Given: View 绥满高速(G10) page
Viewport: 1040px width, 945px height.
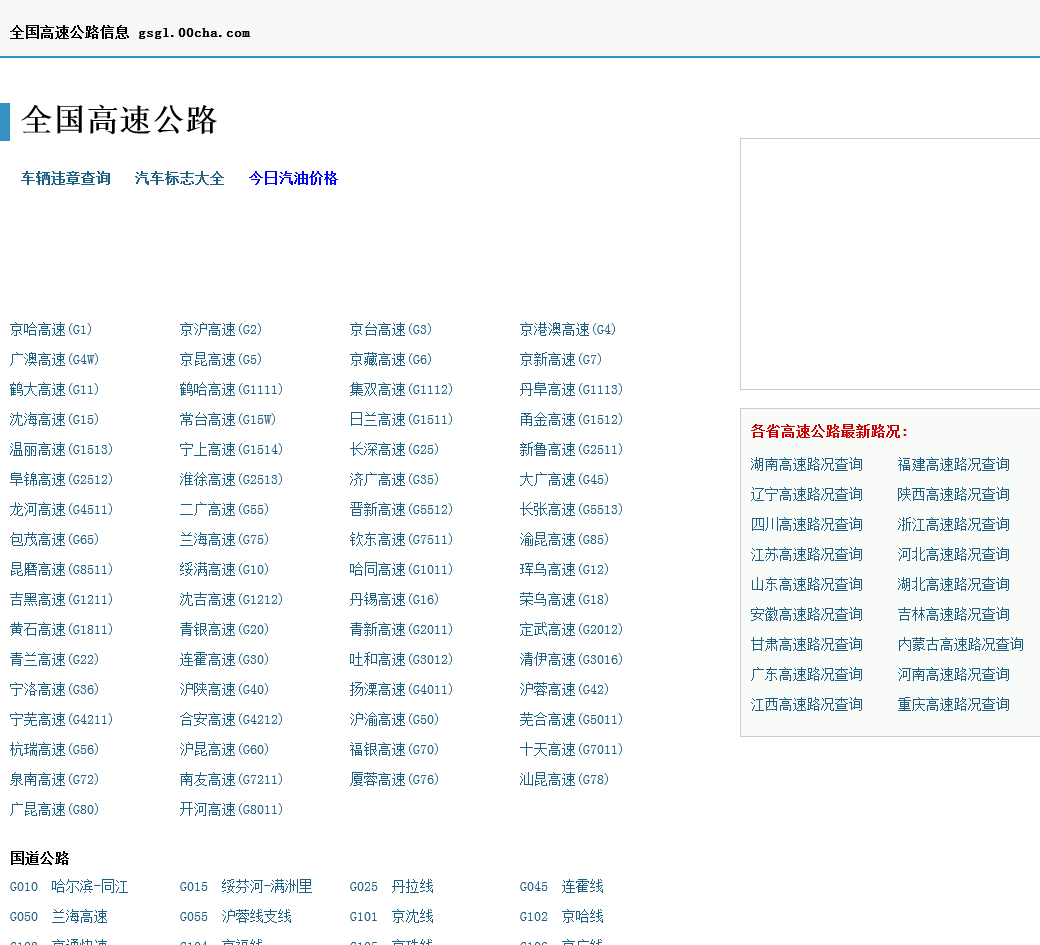Looking at the screenshot, I should coord(224,570).
